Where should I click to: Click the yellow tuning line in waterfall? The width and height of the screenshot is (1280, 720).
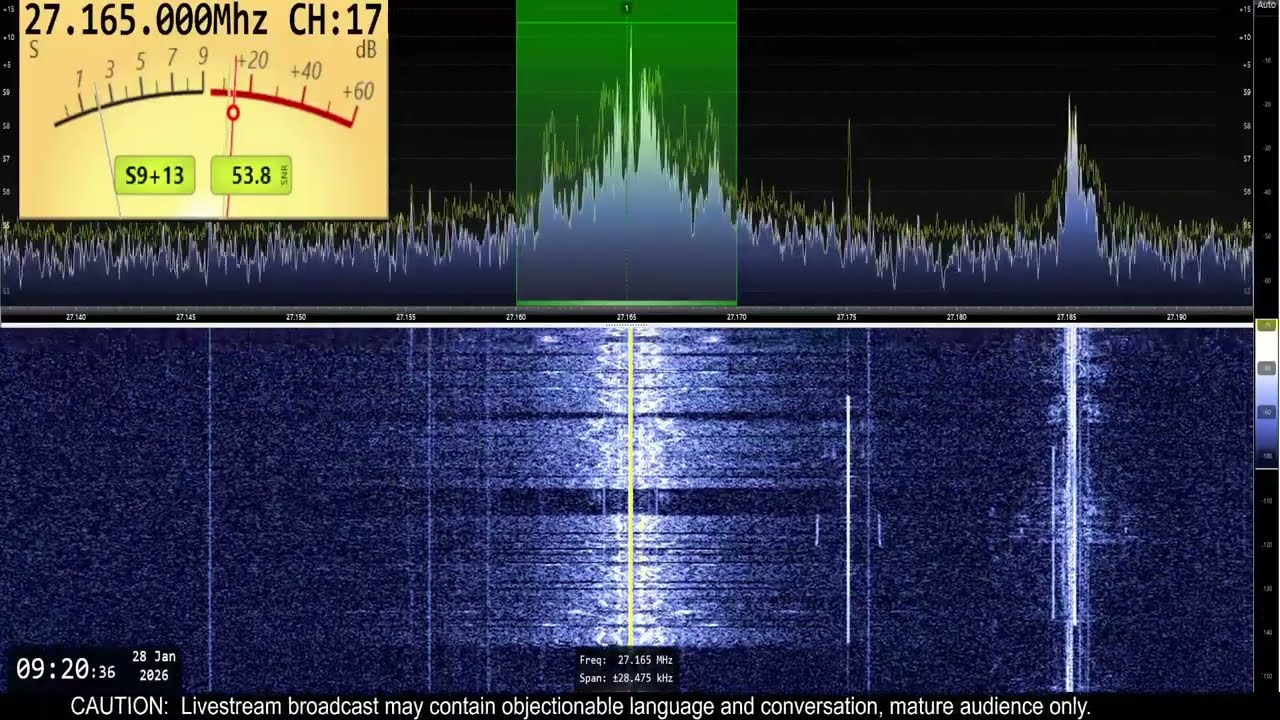(x=631, y=487)
